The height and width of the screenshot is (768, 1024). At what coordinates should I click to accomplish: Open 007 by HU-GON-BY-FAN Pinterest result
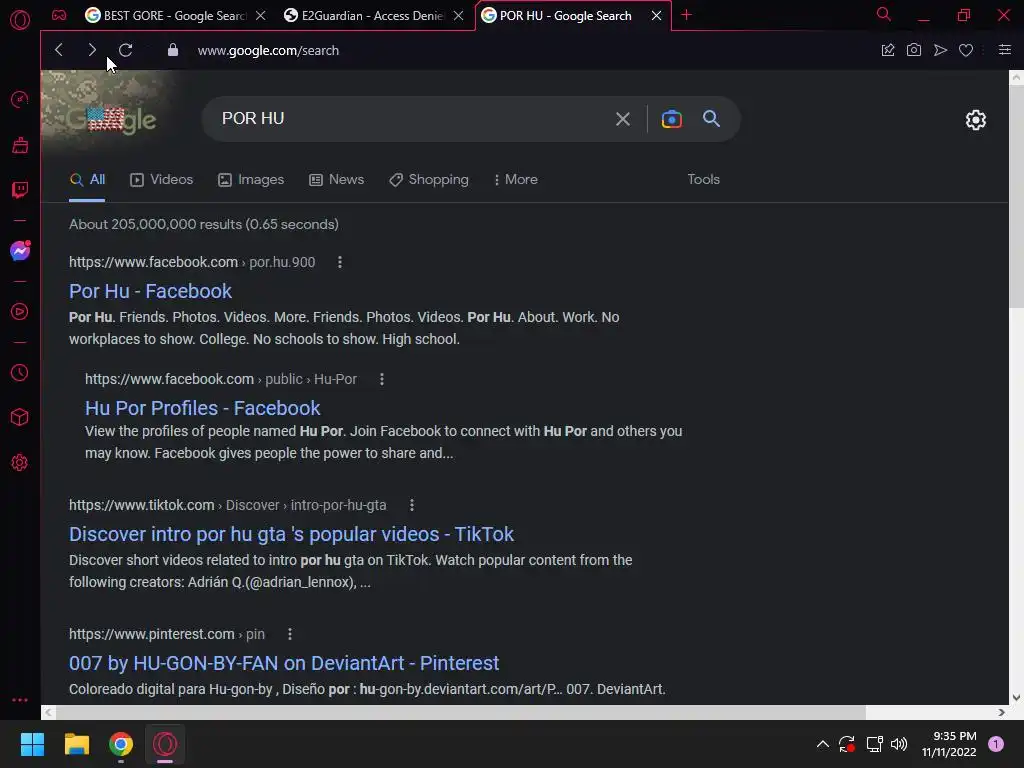(x=284, y=663)
